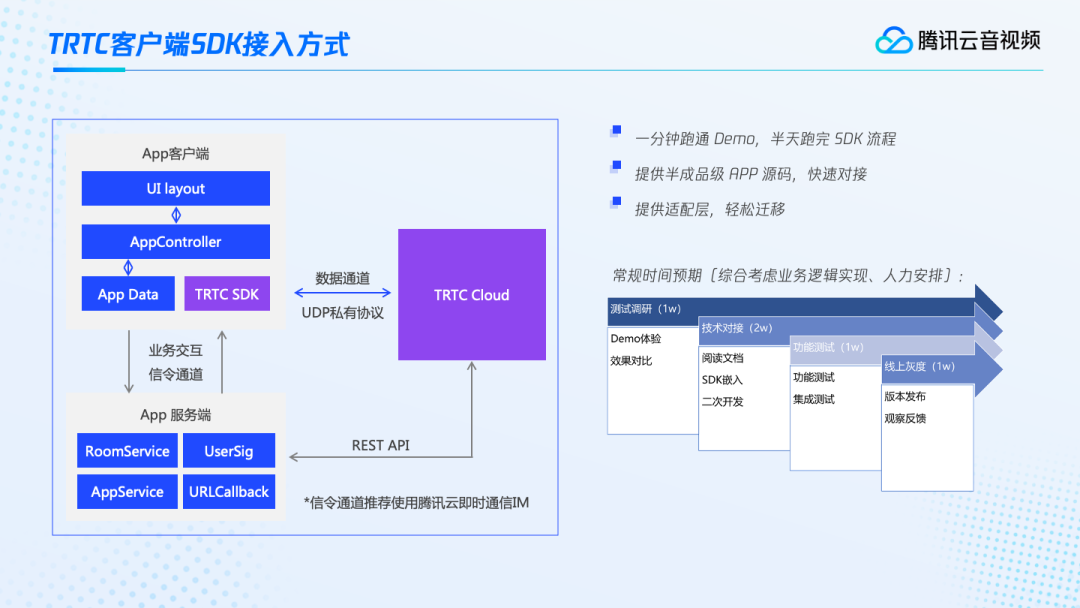Click the purple TRTC SDK block
This screenshot has height=608, width=1080.
[227, 294]
